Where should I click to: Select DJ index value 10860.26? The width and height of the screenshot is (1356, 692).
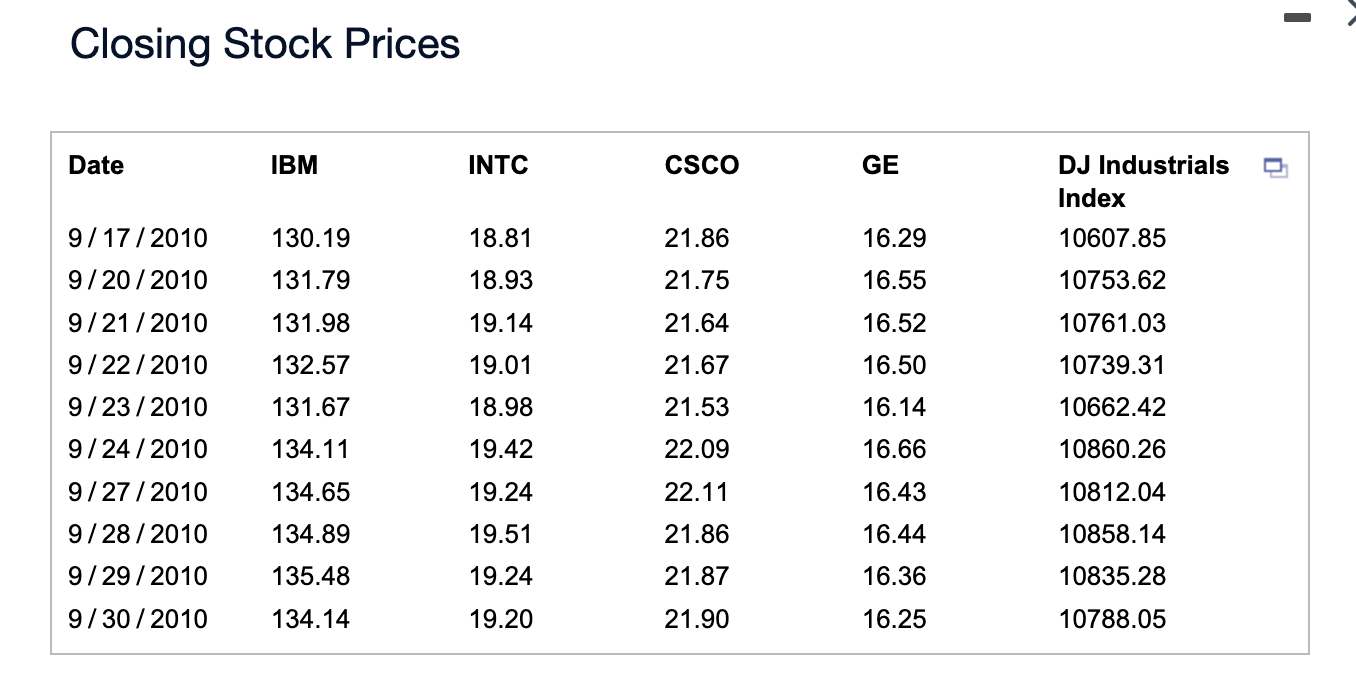(x=1112, y=449)
